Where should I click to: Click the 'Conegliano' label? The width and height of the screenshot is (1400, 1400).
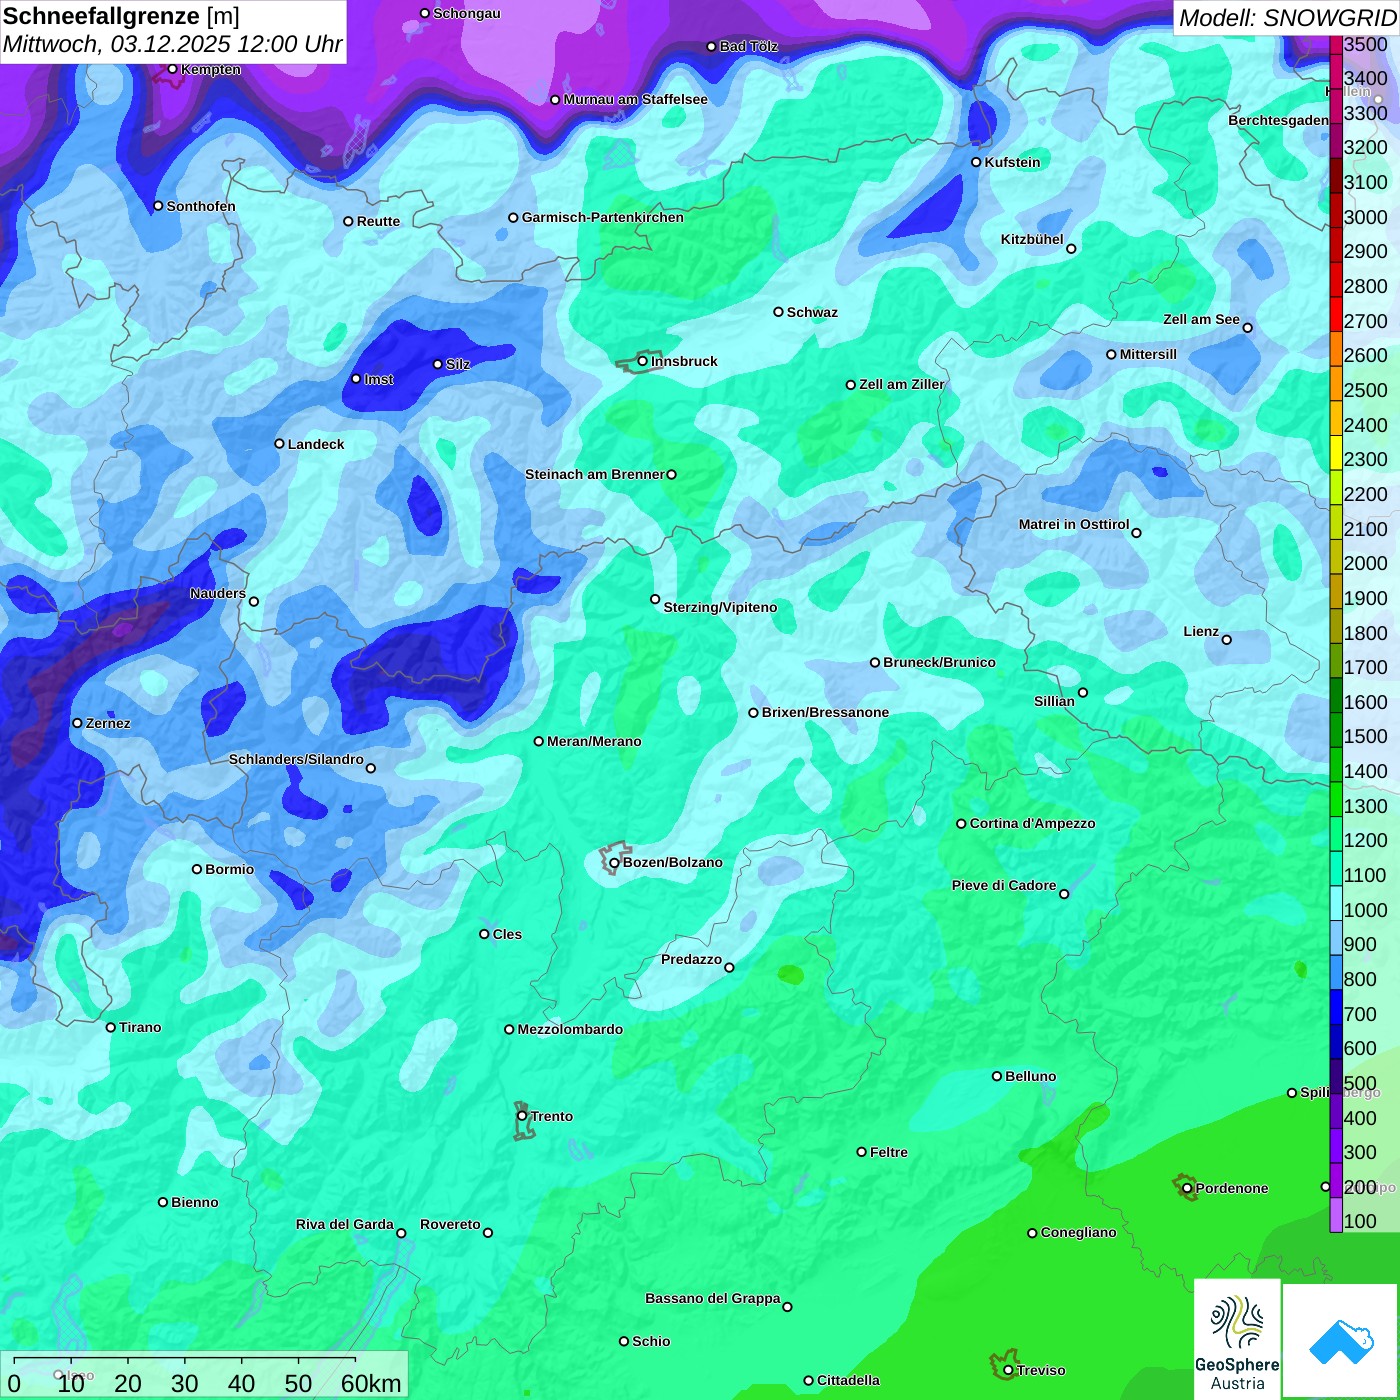coord(1078,1232)
